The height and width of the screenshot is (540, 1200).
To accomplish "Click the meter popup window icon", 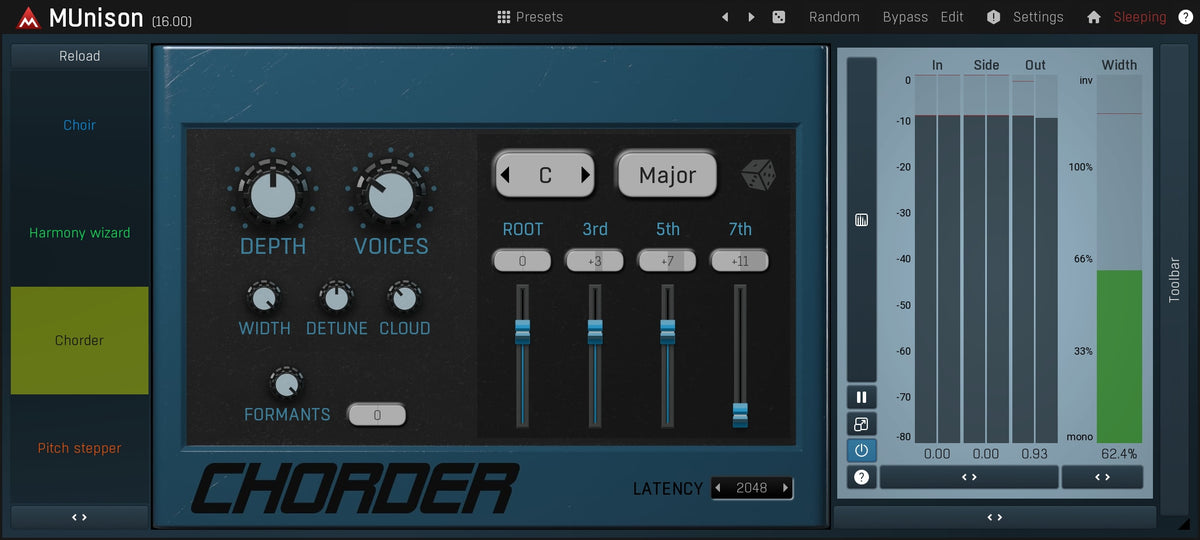I will pyautogui.click(x=862, y=424).
